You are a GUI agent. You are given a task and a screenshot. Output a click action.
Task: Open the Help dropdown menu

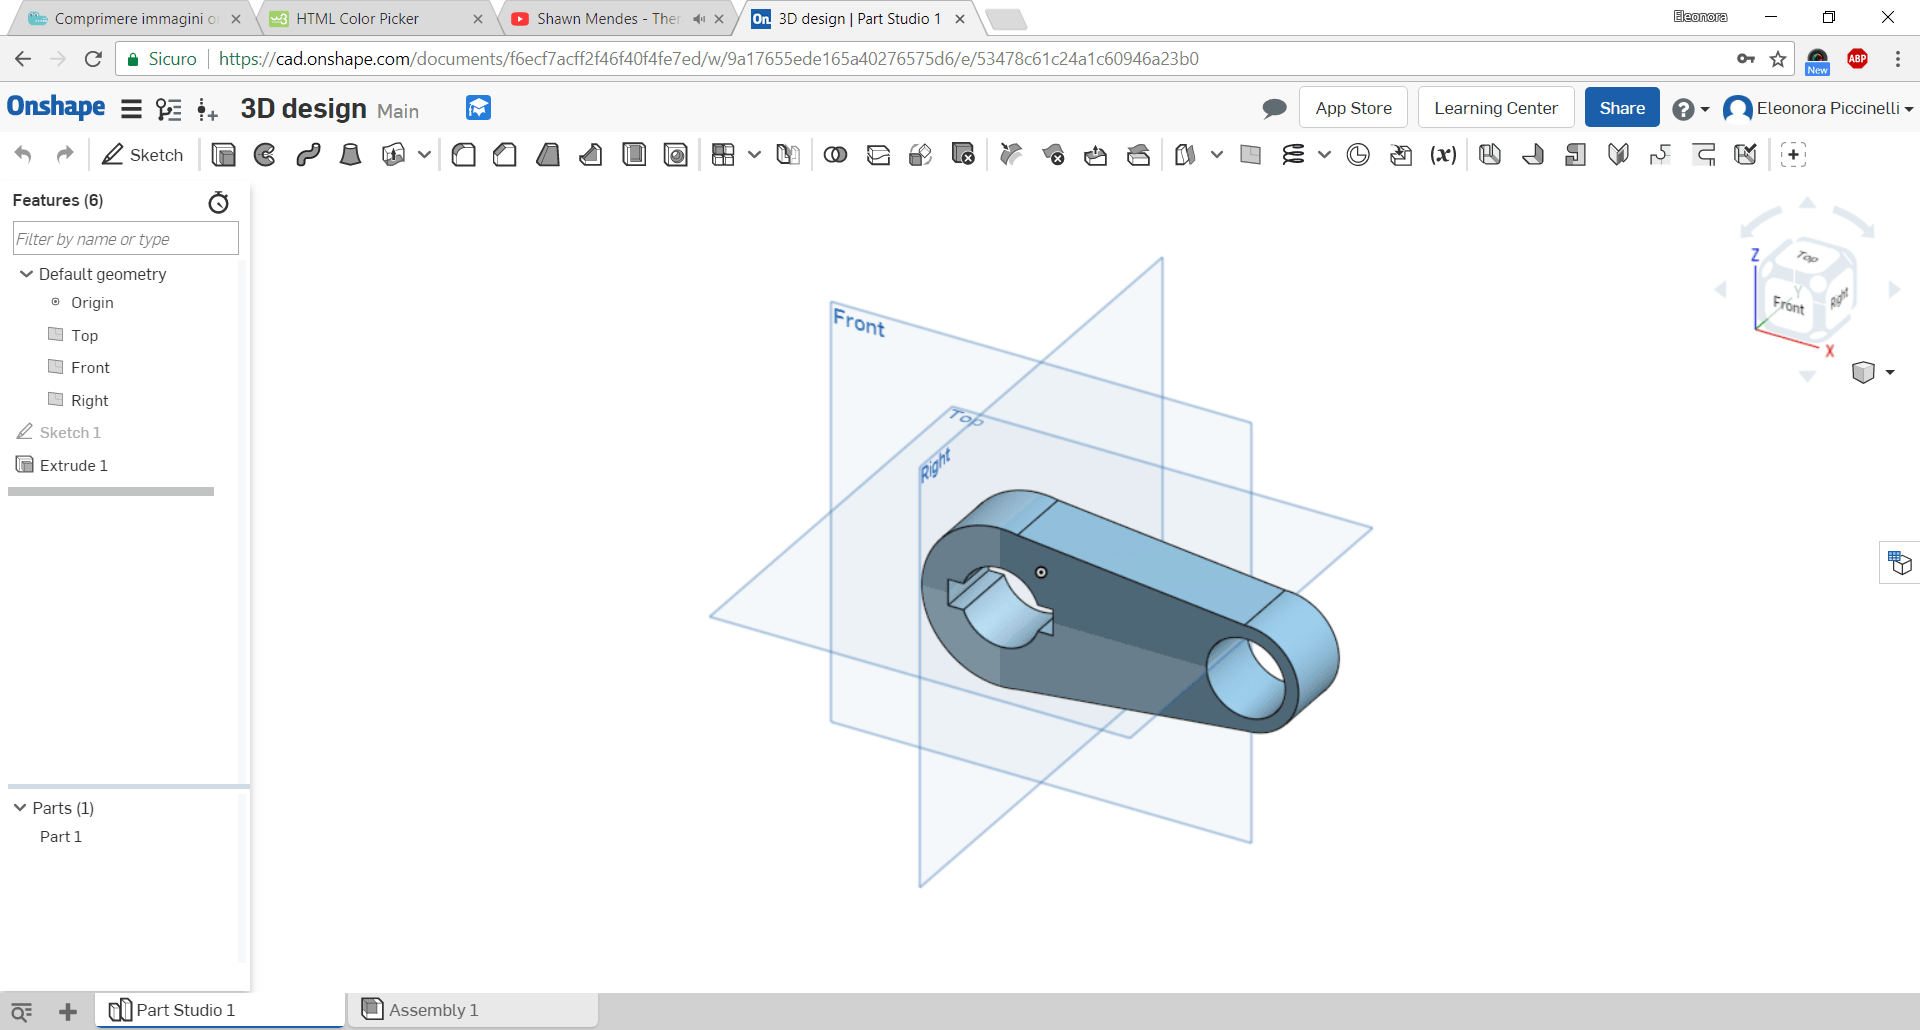click(x=1691, y=109)
